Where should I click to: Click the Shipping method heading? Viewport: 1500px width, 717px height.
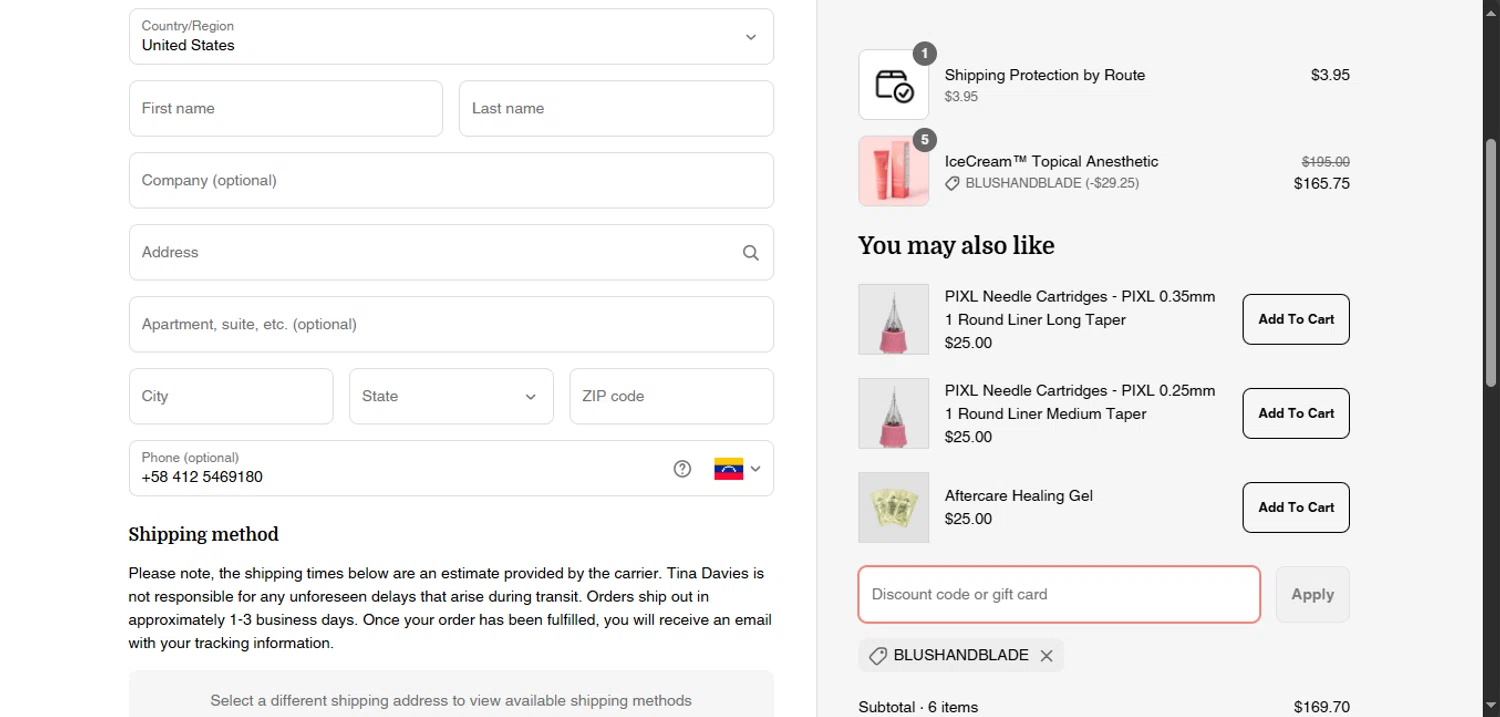click(203, 534)
